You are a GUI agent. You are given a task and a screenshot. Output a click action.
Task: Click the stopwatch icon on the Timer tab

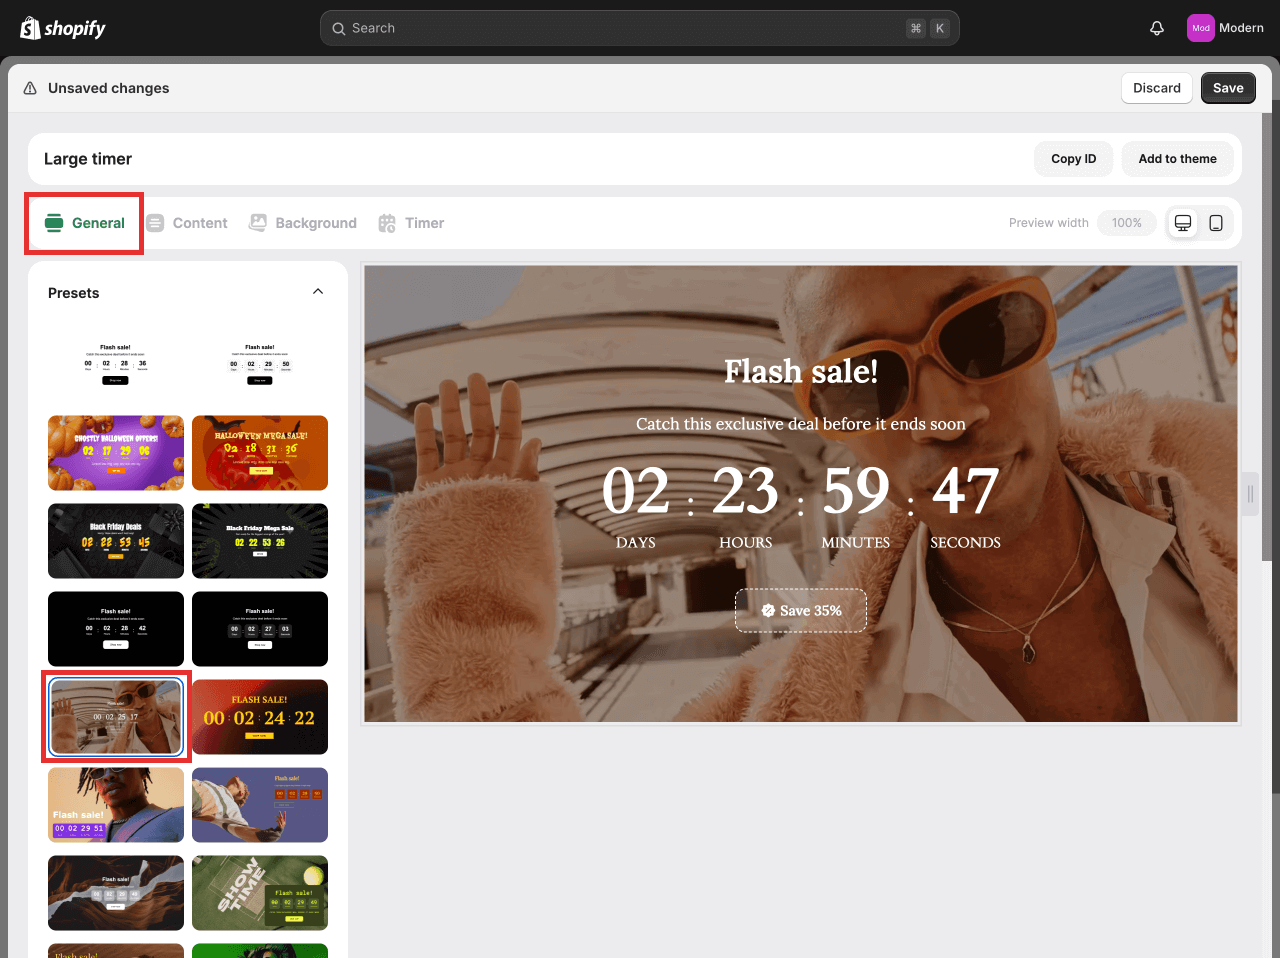(386, 223)
